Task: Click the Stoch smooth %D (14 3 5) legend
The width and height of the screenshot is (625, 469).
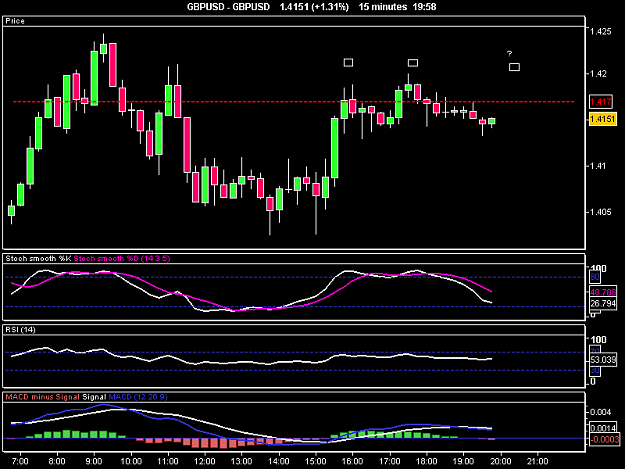Action: pos(122,259)
